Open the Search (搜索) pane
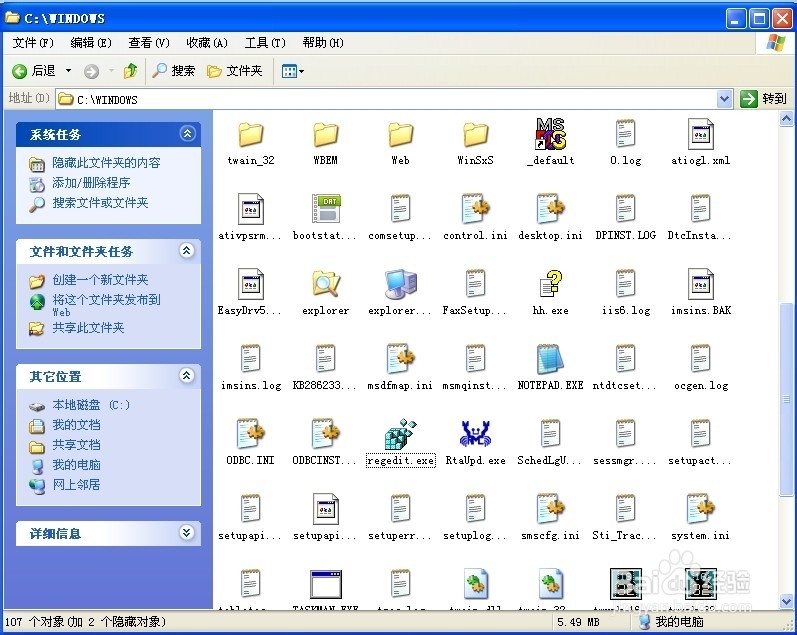Viewport: 797px width, 635px height. click(174, 71)
